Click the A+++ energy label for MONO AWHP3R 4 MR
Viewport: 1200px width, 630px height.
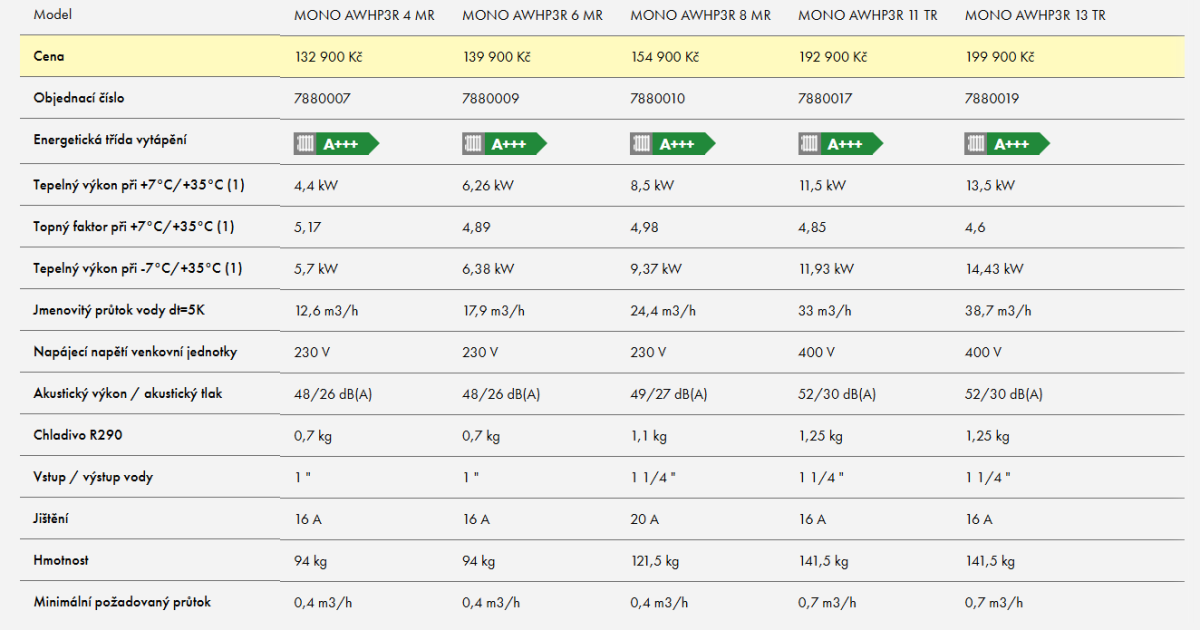coord(337,144)
